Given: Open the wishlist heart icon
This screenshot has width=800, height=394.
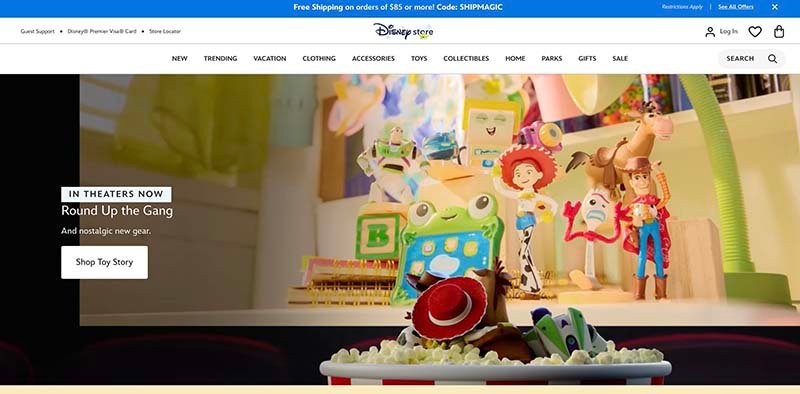Looking at the screenshot, I should (x=755, y=32).
